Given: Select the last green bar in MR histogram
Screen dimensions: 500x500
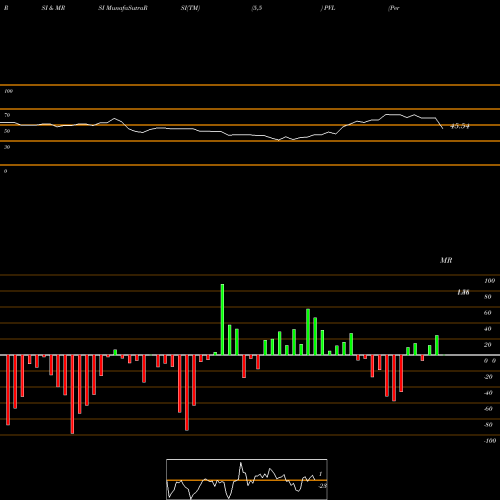Looking at the screenshot, I should [x=437, y=345].
